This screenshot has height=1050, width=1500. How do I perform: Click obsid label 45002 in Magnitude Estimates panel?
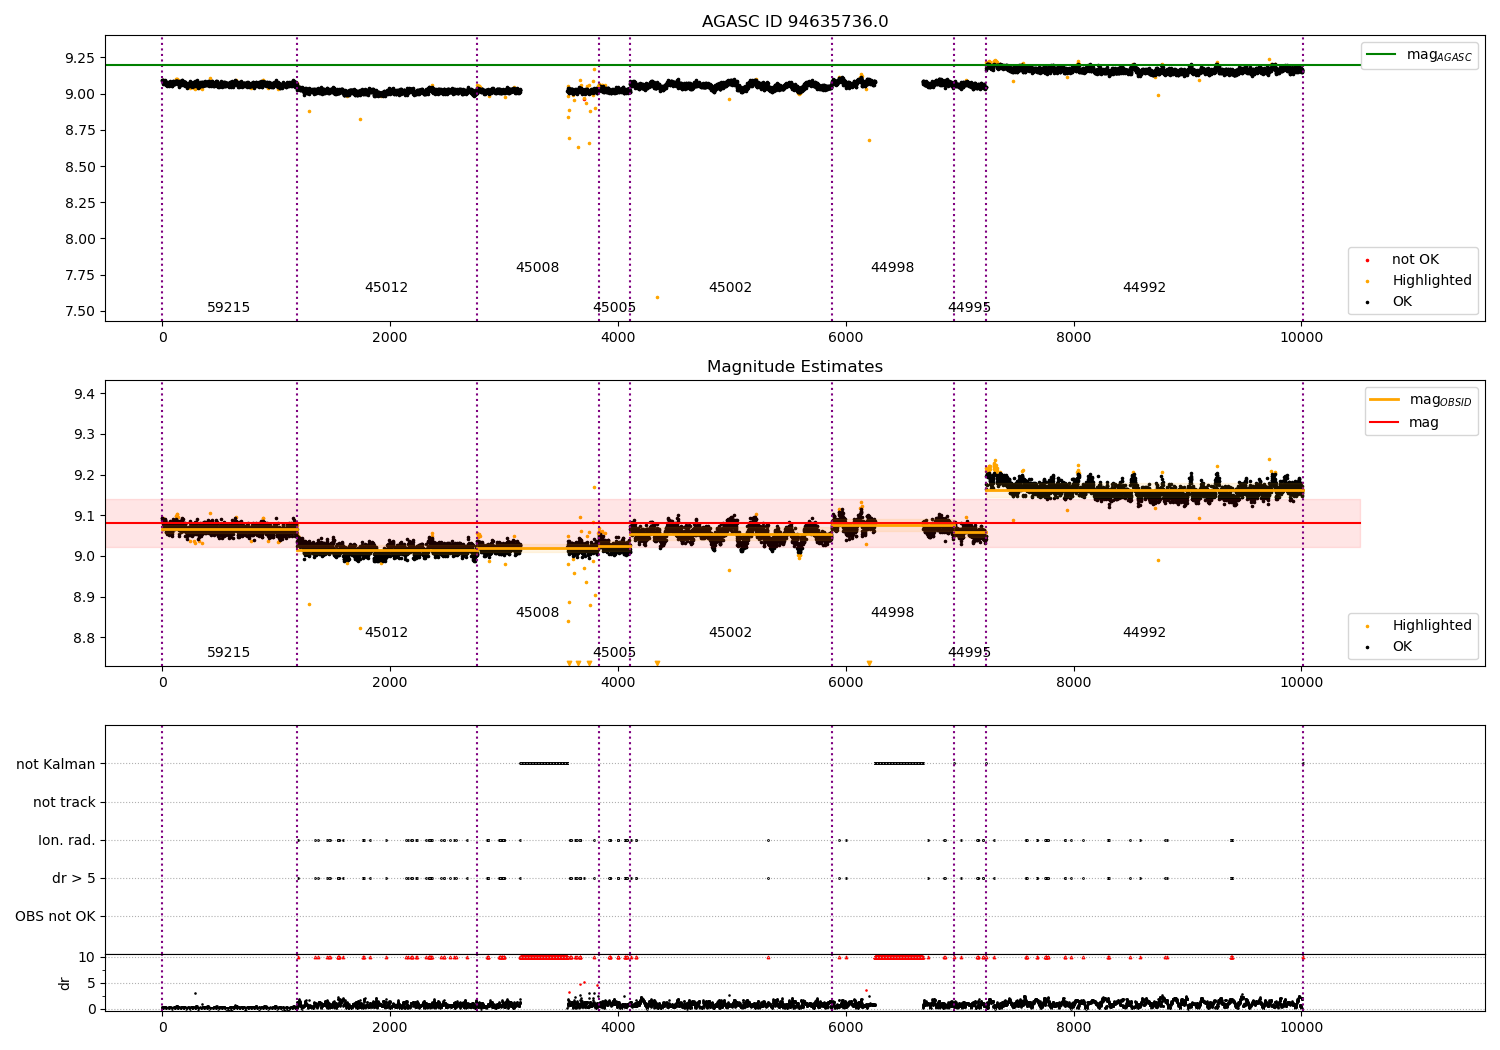[730, 633]
